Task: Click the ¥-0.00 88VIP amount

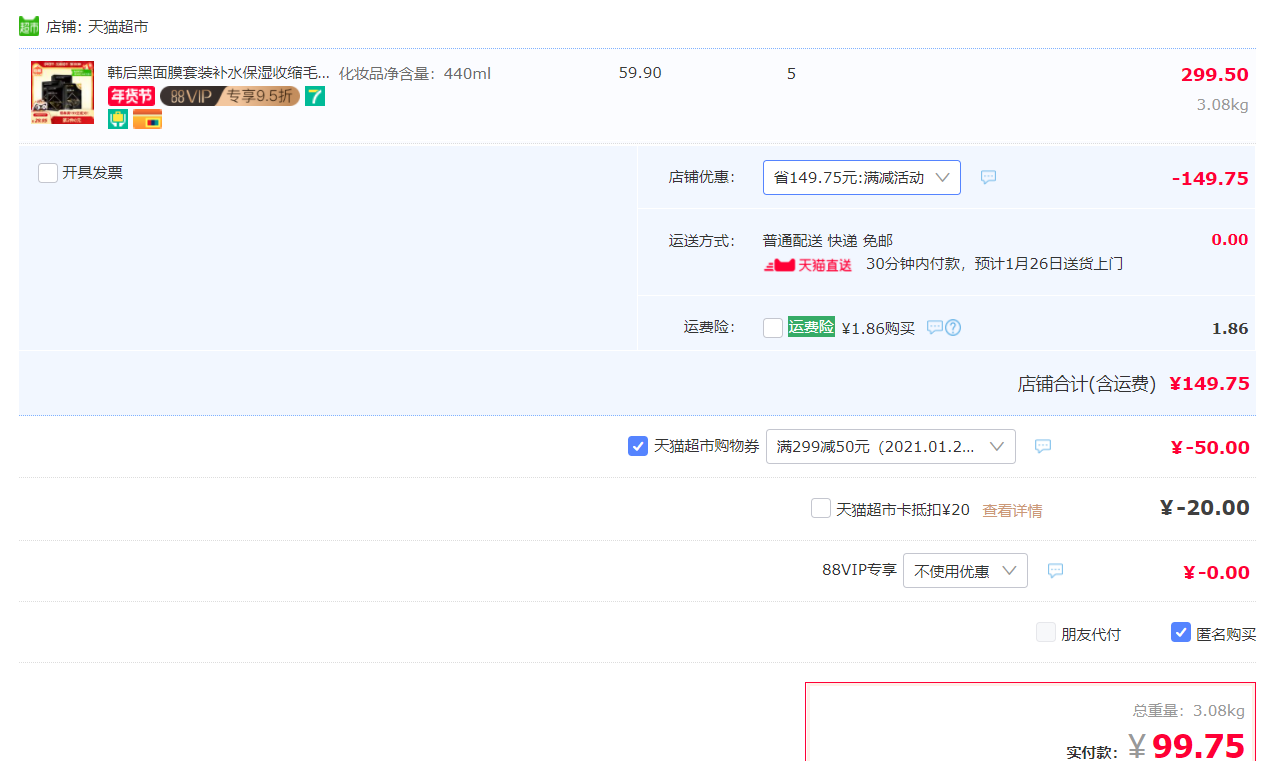Action: pyautogui.click(x=1216, y=573)
